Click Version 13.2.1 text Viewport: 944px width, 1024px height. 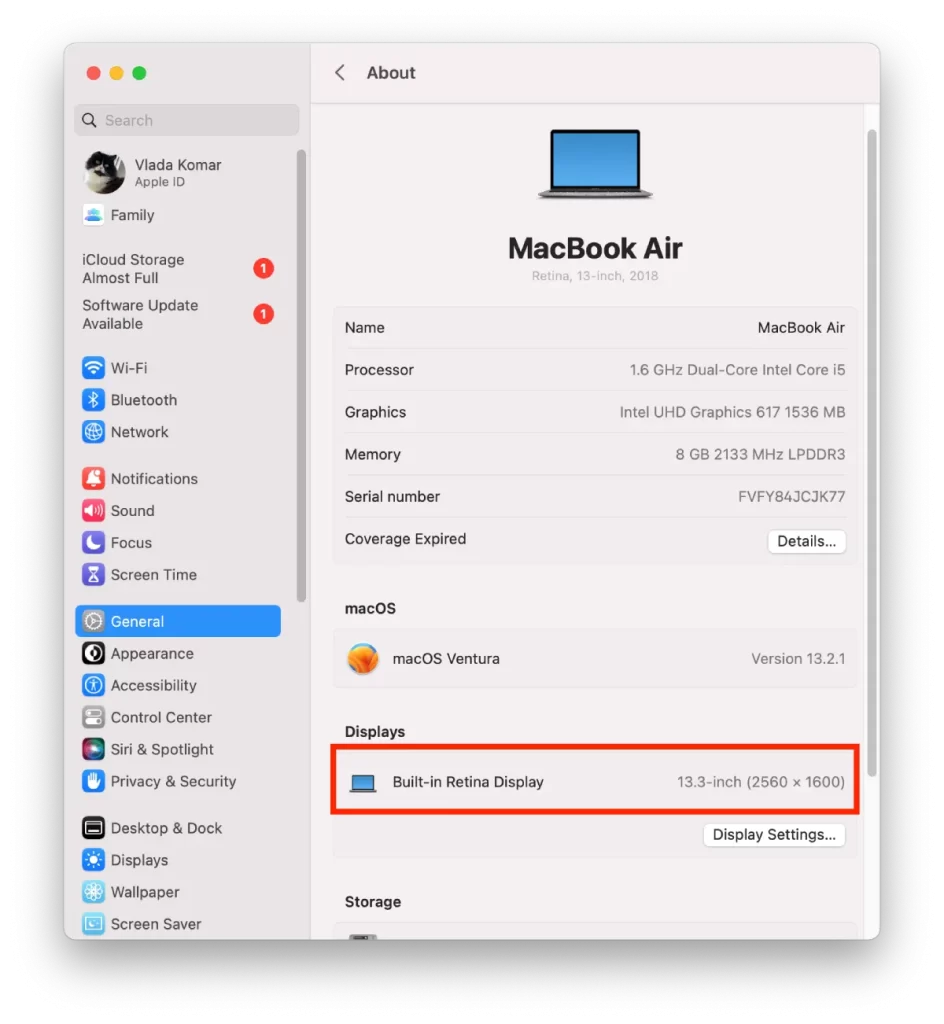coord(798,659)
